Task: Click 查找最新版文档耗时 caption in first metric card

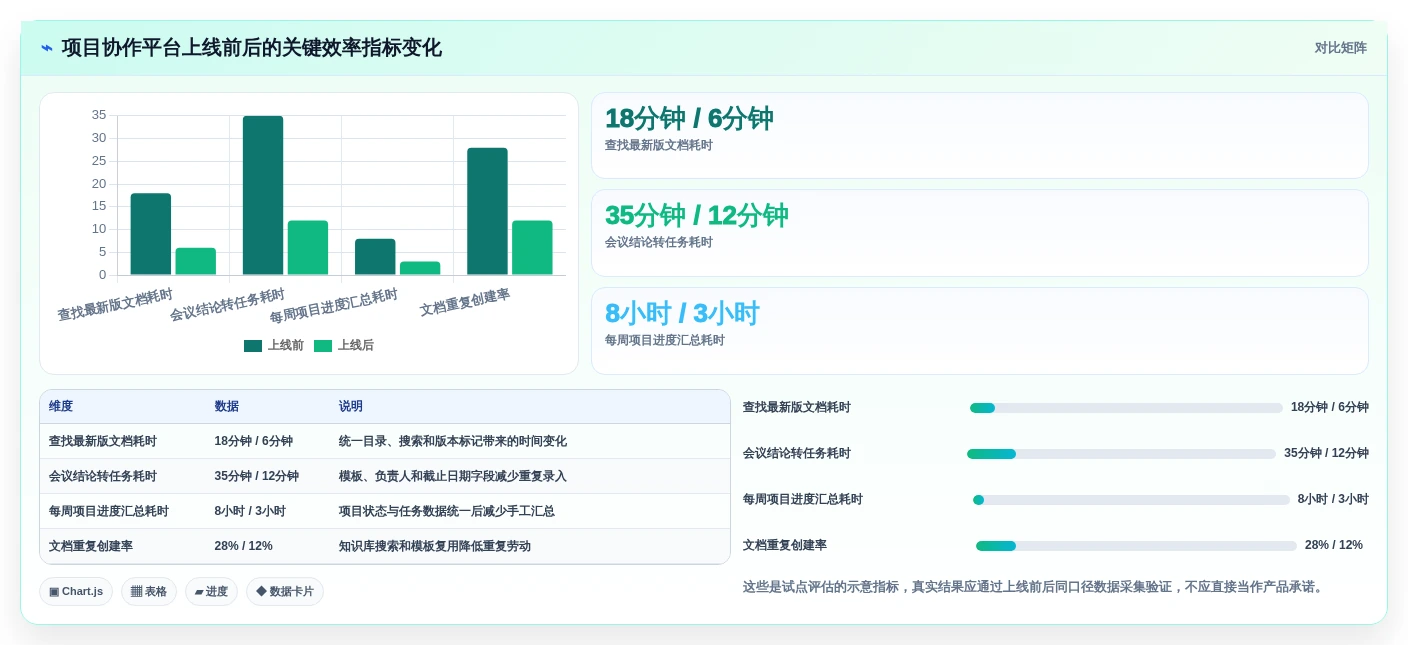Action: click(658, 146)
